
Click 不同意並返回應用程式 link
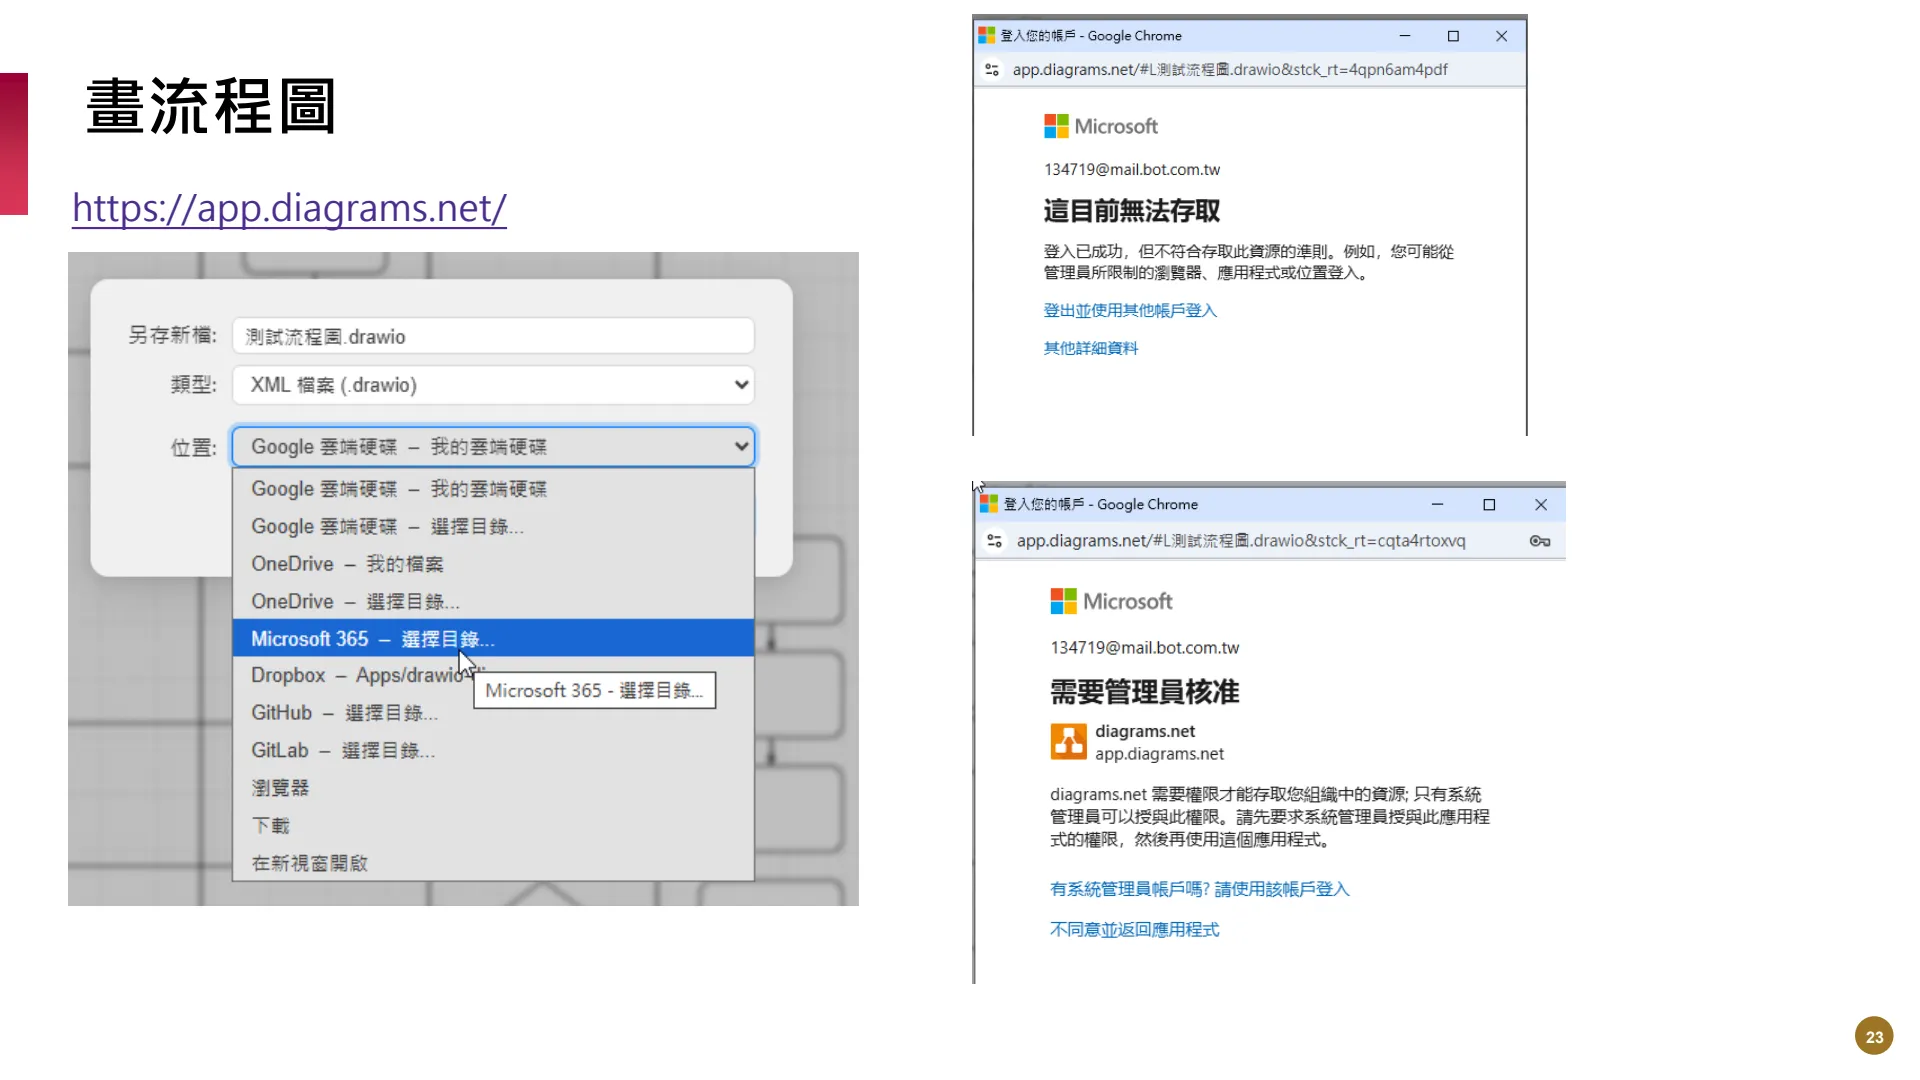pyautogui.click(x=1135, y=930)
